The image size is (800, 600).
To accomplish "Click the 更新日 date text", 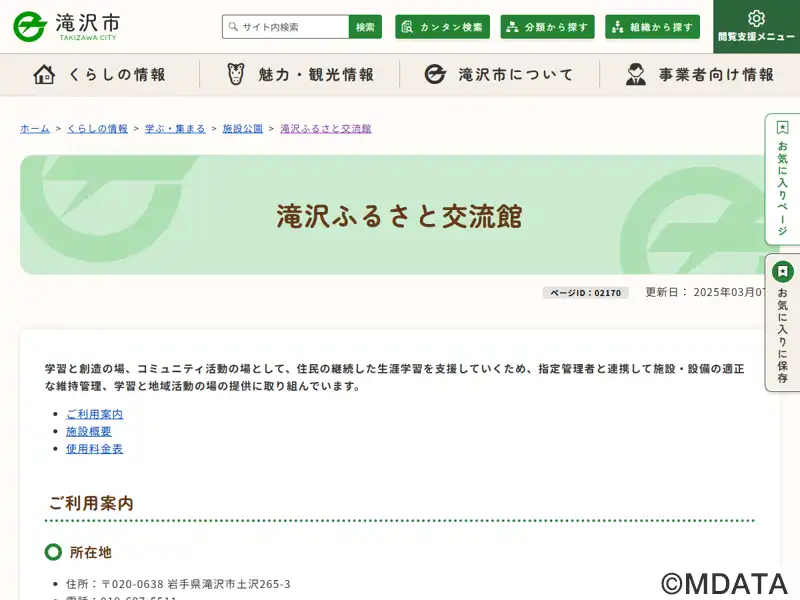I will click(706, 292).
